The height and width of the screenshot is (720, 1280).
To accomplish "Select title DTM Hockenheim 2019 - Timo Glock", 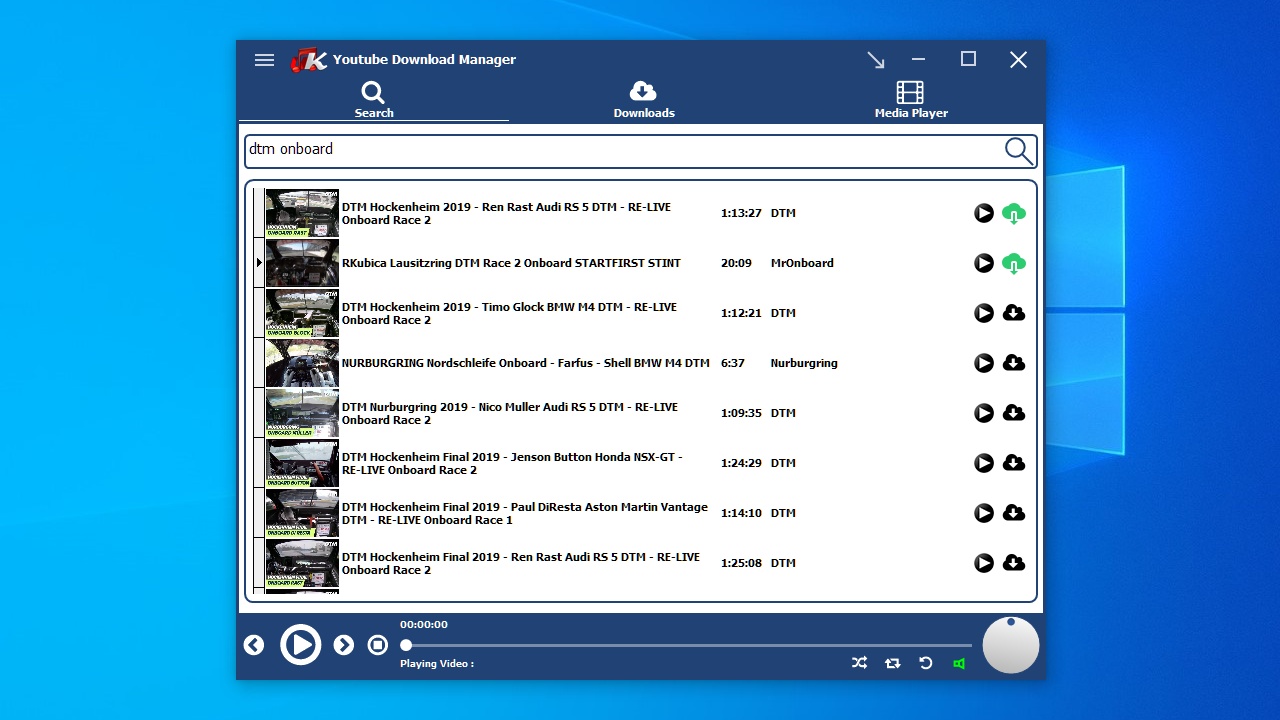I will point(509,313).
